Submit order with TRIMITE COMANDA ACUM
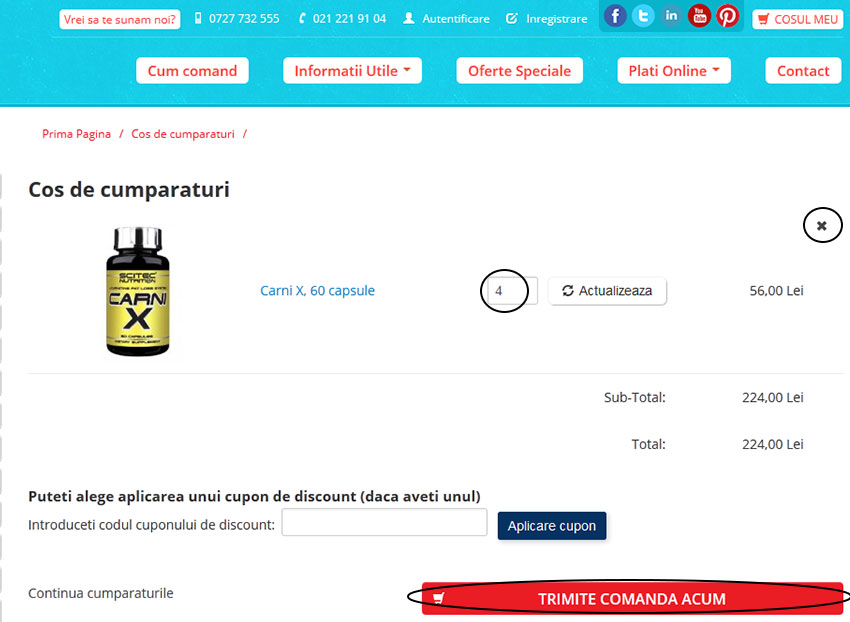The height and width of the screenshot is (622, 850). [632, 599]
